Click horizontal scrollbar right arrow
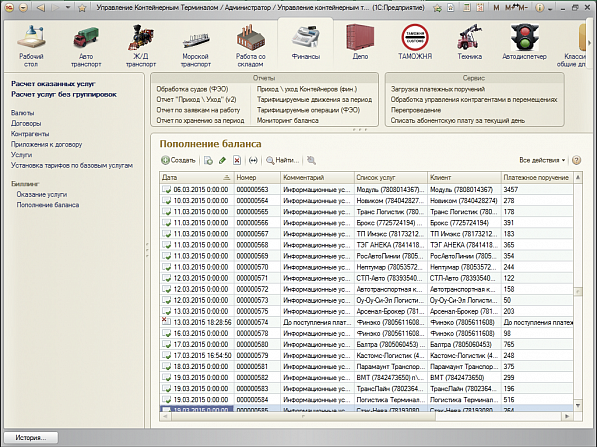 click(567, 417)
